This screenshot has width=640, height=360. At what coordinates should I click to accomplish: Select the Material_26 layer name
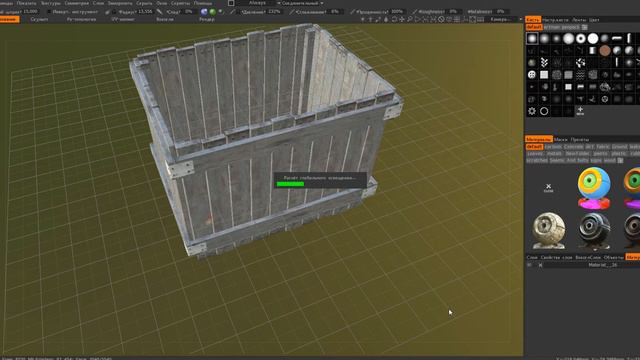coord(602,265)
